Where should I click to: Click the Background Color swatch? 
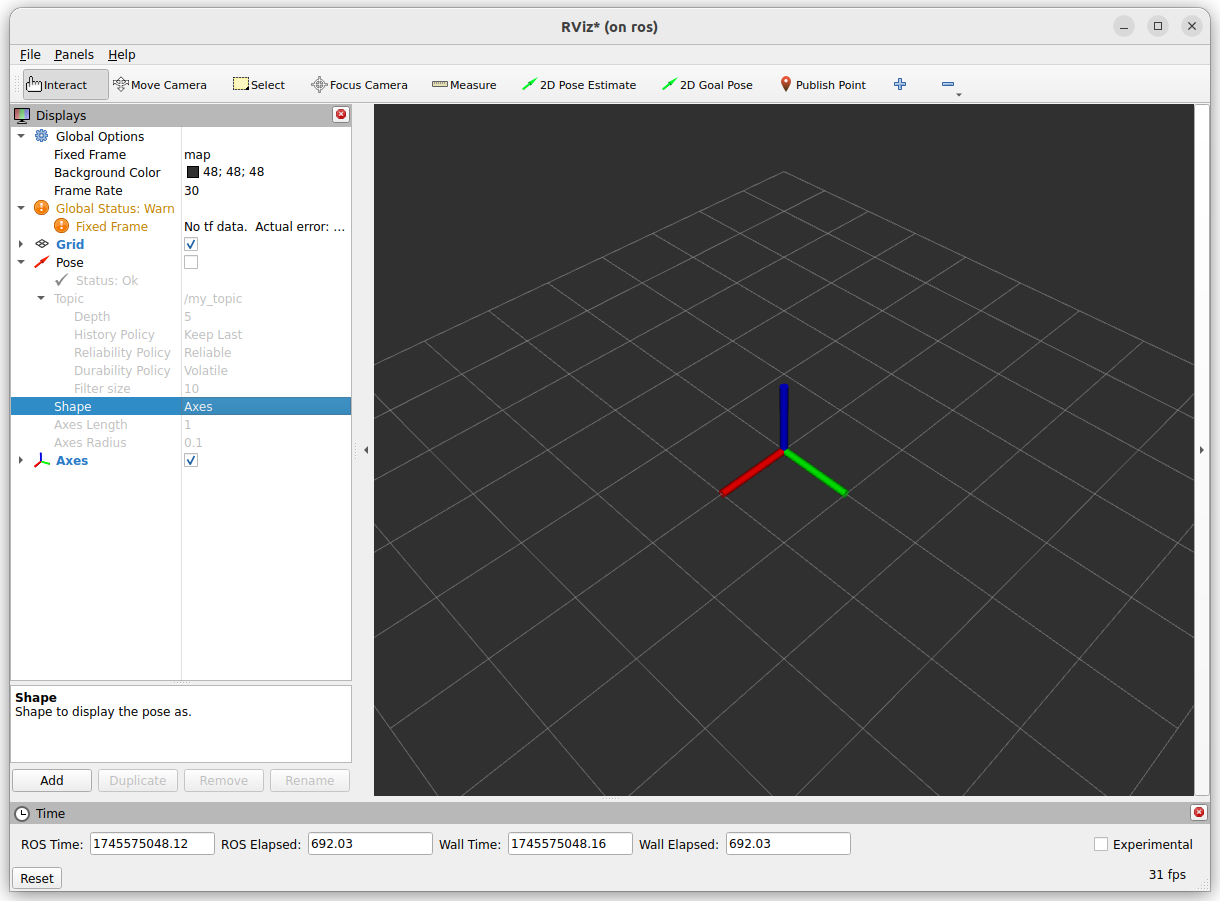193,172
